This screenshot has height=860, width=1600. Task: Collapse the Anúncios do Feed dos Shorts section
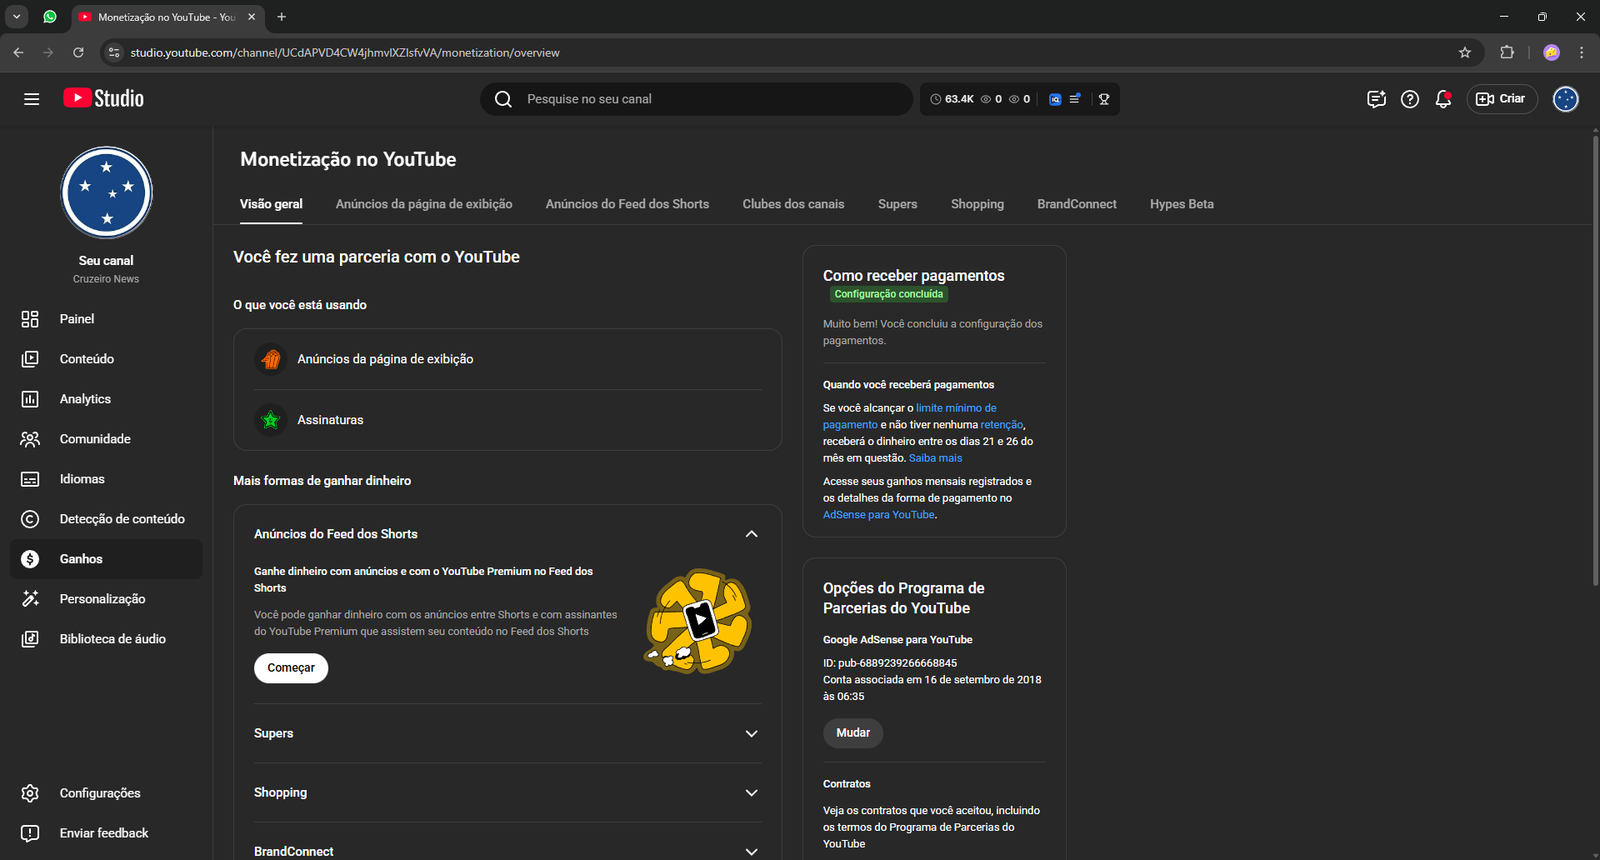tap(751, 534)
